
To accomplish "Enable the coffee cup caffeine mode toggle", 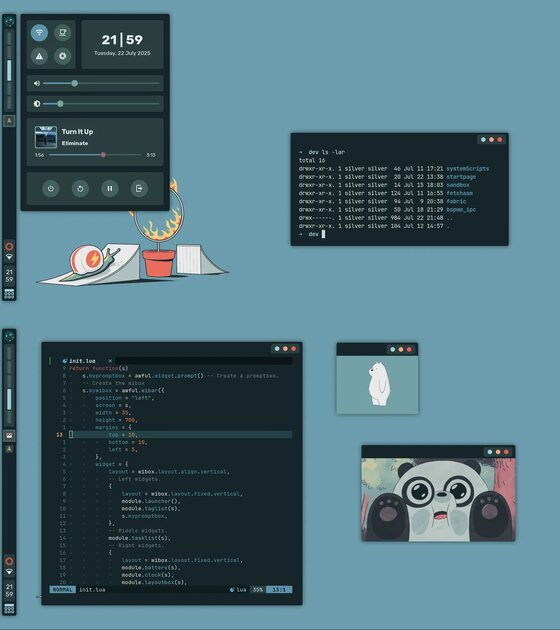I will tap(63, 33).
